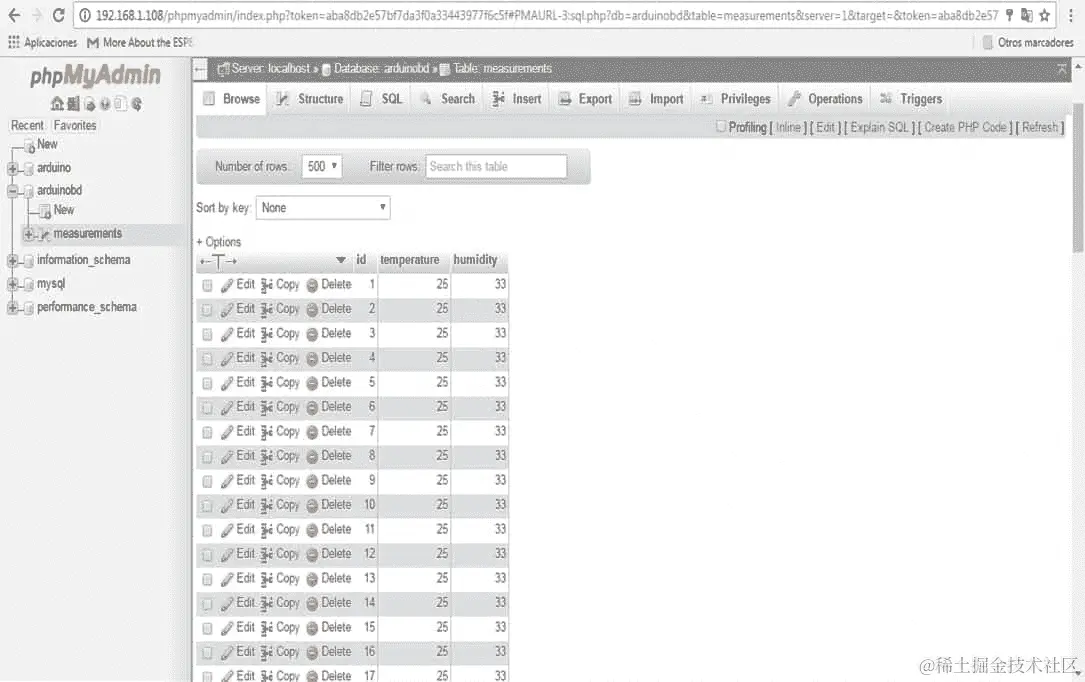Check the row 13 selection checkbox
1085x682 pixels.
(x=207, y=579)
